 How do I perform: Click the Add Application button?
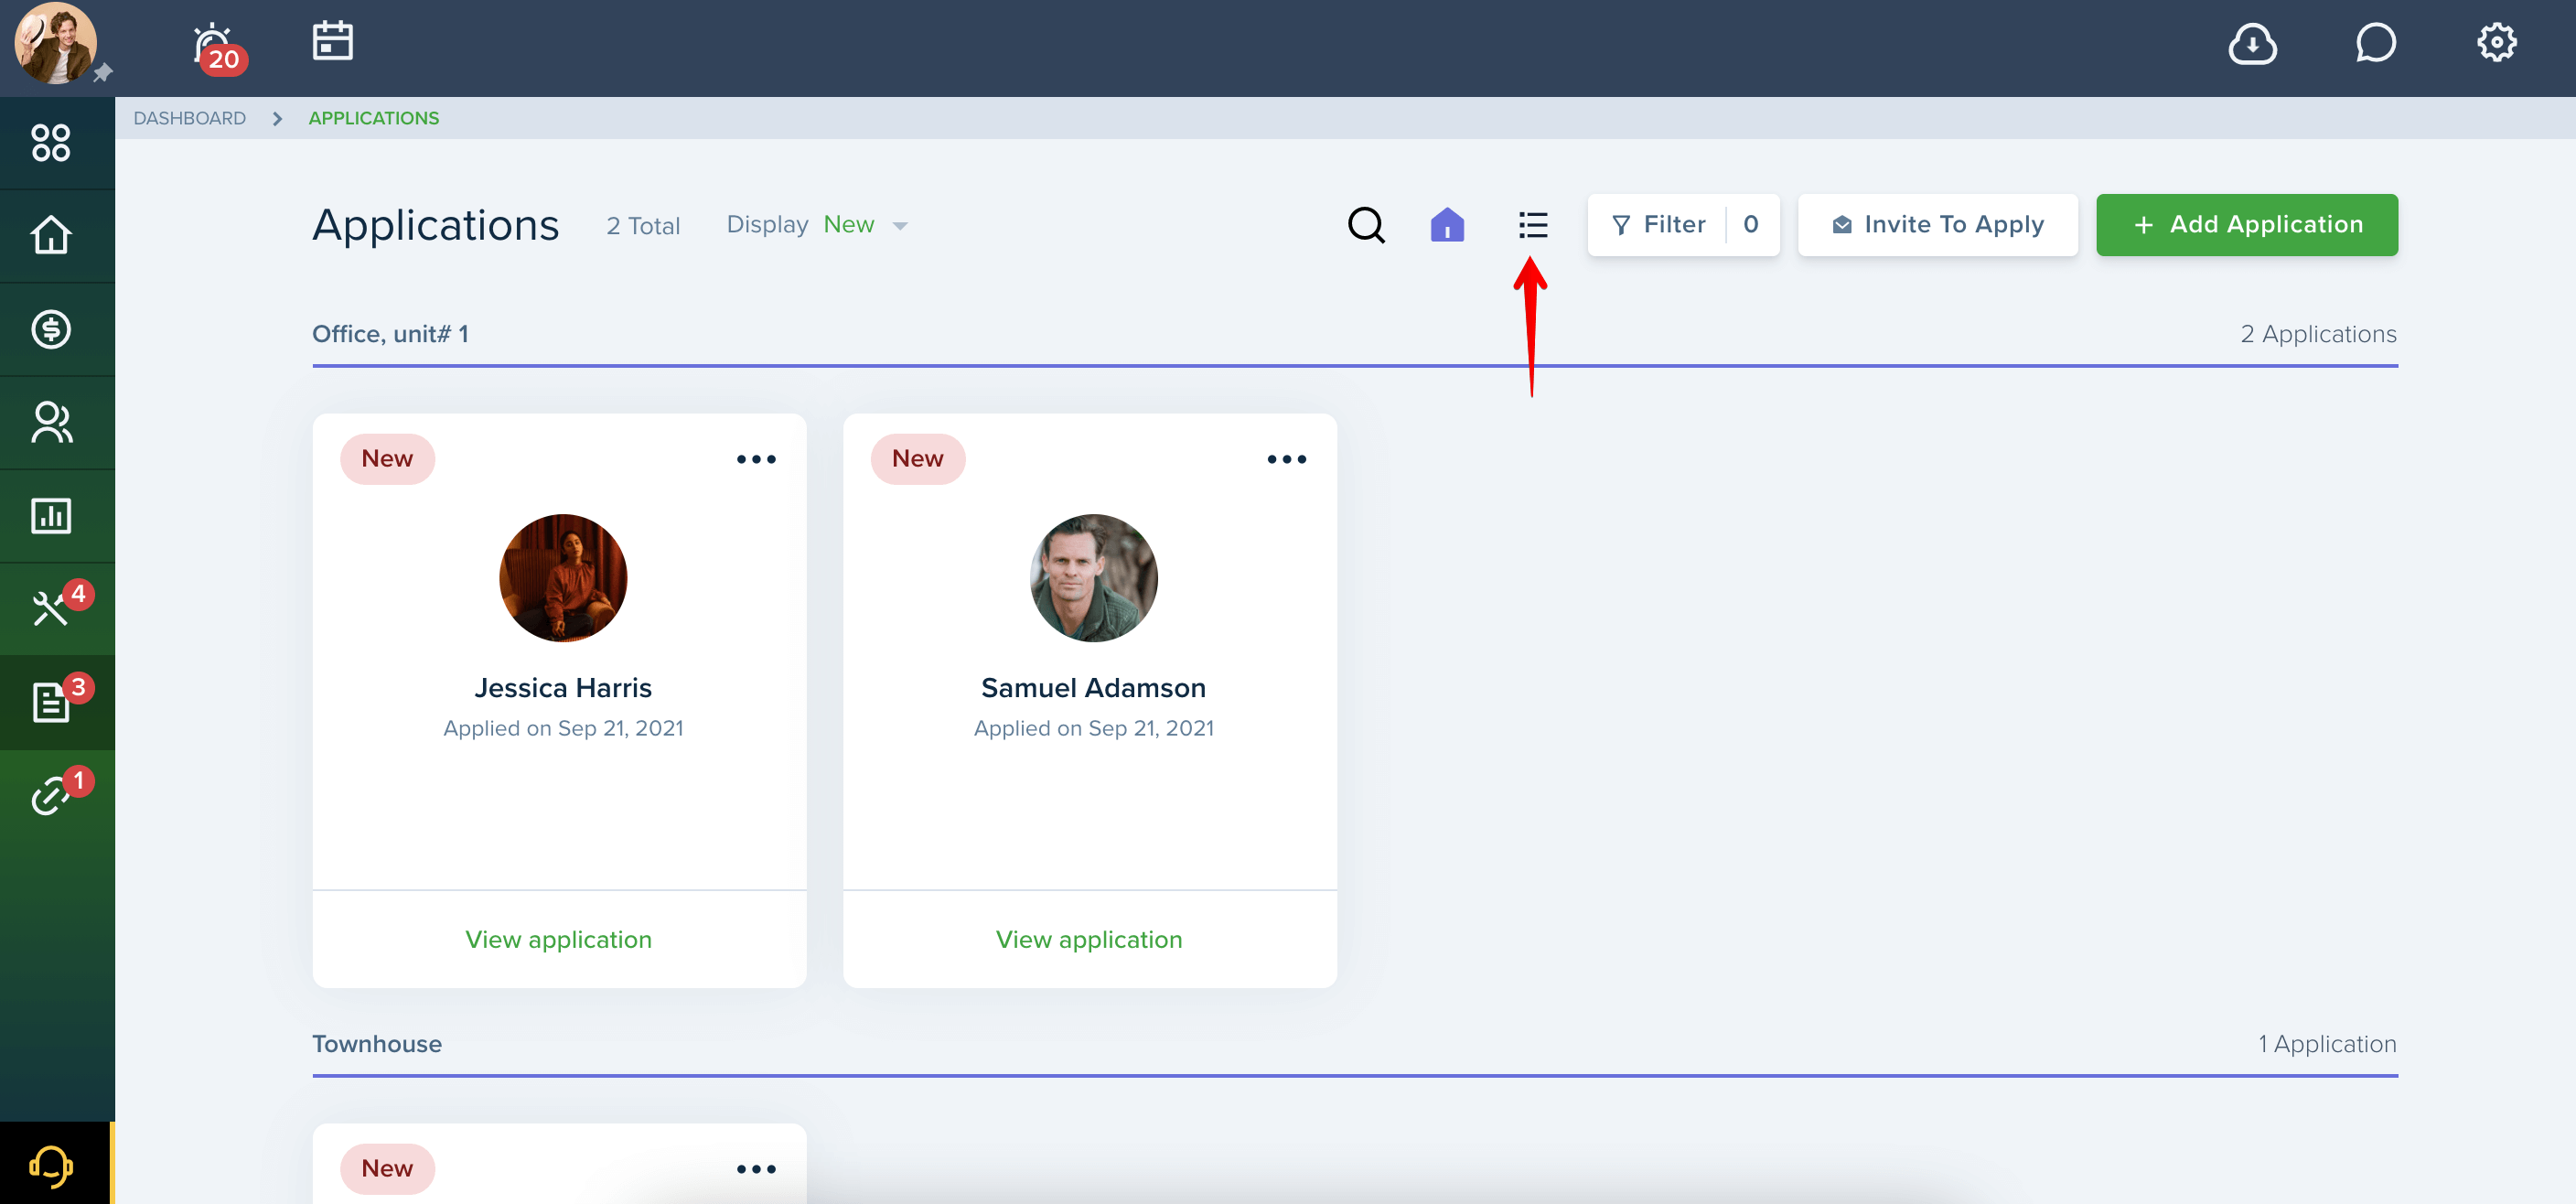coord(2246,225)
